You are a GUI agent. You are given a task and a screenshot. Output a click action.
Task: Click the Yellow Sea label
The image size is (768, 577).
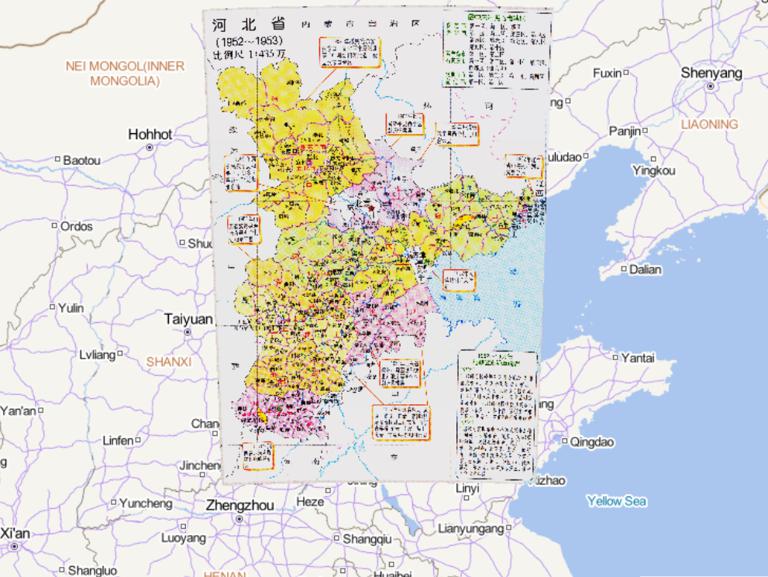[618, 501]
